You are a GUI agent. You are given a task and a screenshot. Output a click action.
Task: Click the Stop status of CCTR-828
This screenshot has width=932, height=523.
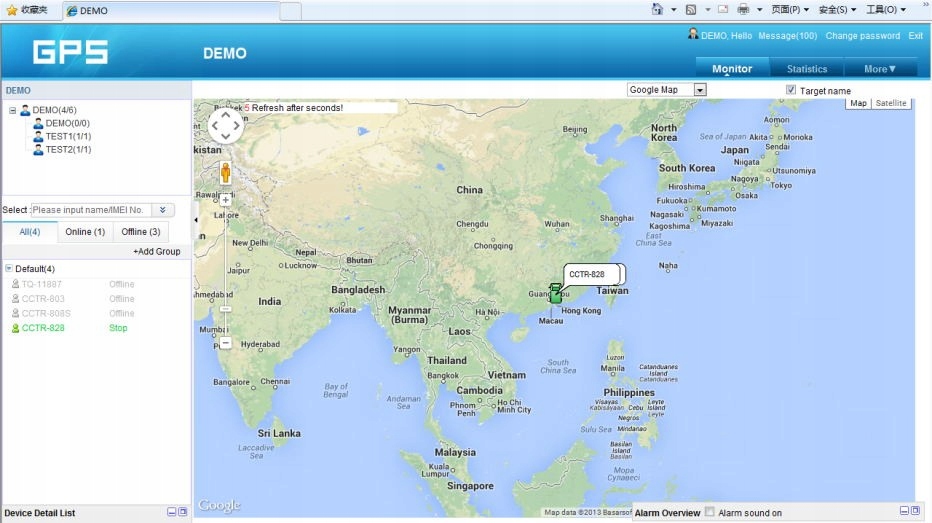(x=118, y=328)
